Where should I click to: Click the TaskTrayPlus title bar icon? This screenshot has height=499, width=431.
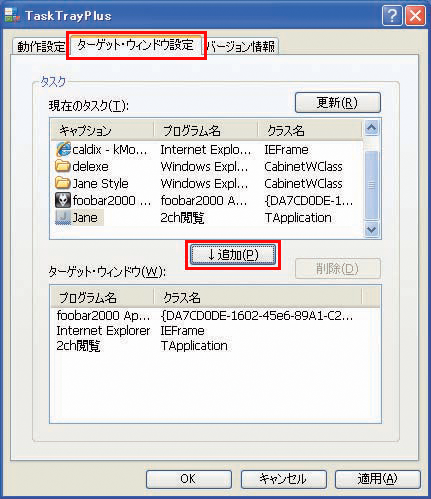13,15
